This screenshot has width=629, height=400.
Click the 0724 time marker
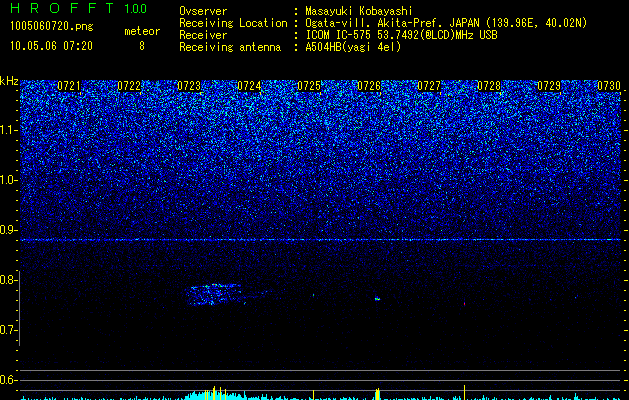click(249, 86)
